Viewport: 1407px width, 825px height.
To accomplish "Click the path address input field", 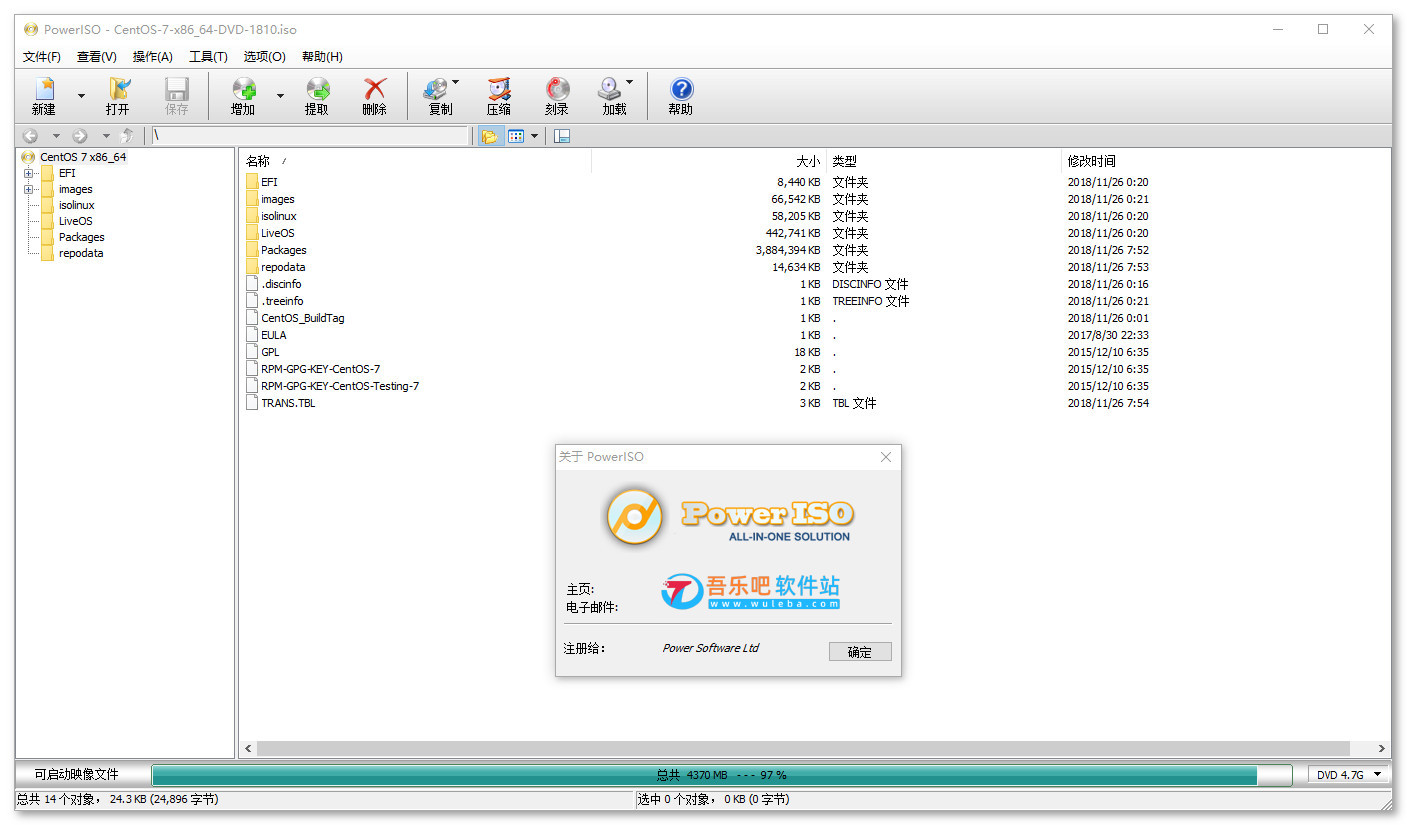I will 310,136.
